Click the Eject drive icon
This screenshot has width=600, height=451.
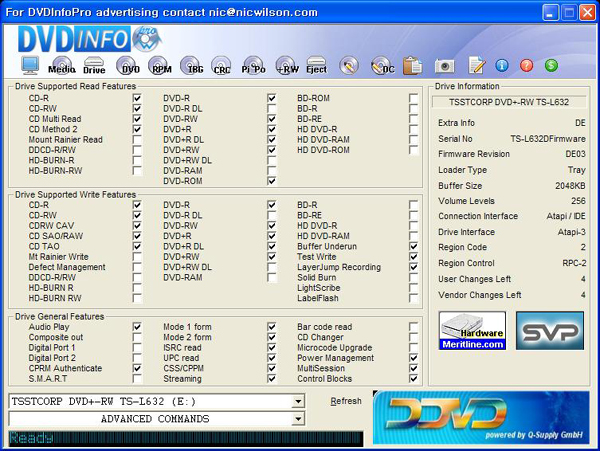pos(316,65)
